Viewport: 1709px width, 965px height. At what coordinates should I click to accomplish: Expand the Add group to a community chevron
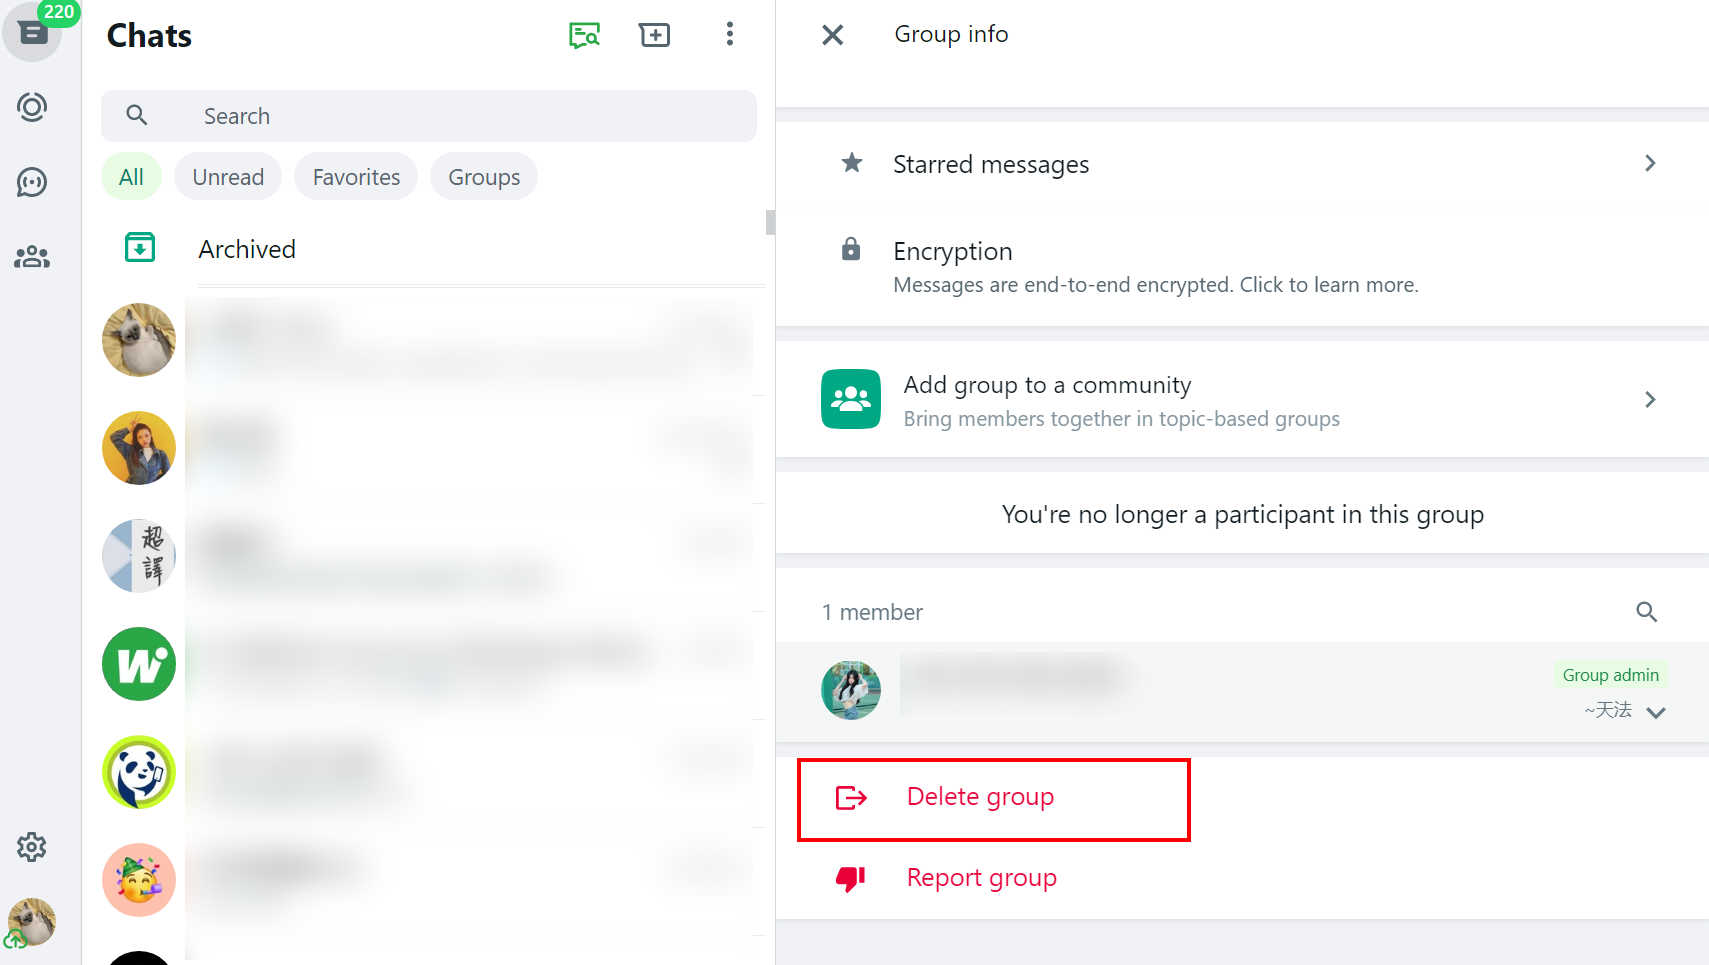tap(1650, 399)
